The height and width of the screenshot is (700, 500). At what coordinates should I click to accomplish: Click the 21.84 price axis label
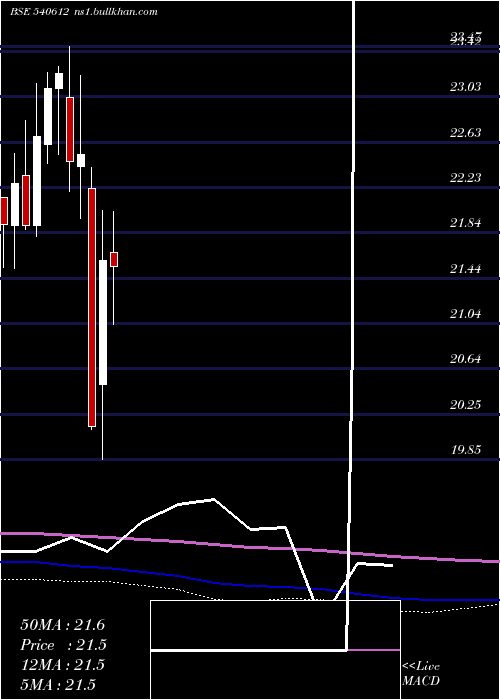[x=466, y=222]
